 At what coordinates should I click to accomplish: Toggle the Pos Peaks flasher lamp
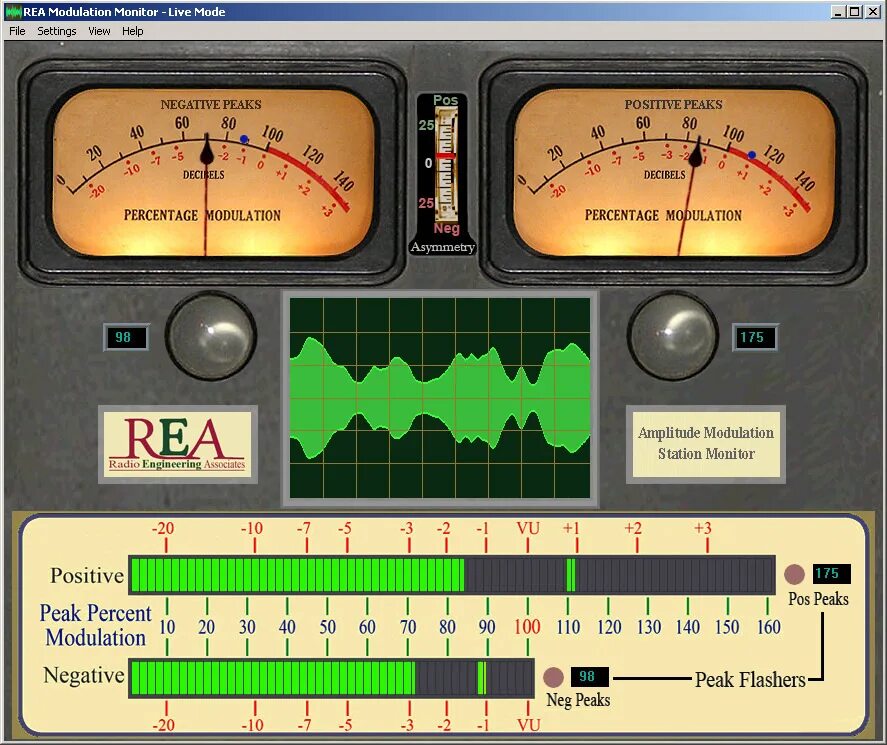pos(793,574)
